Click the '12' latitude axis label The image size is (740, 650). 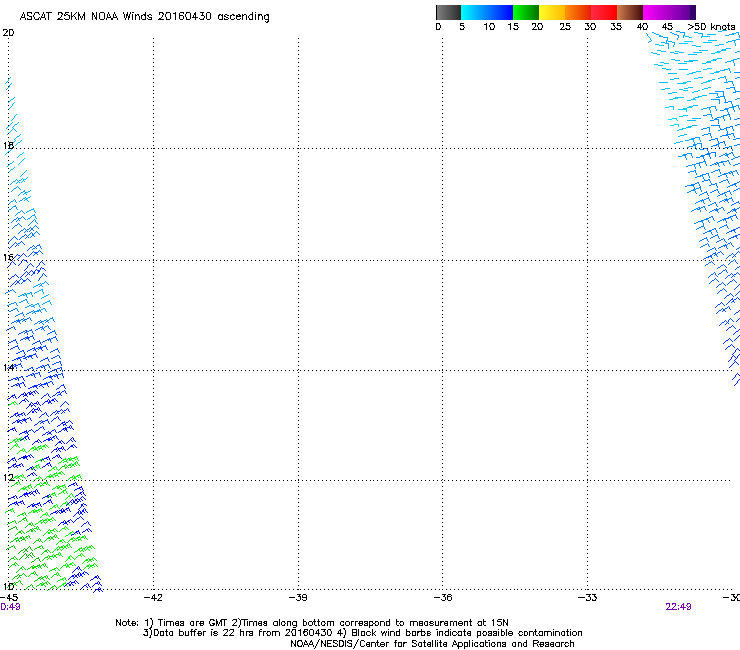tap(8, 478)
